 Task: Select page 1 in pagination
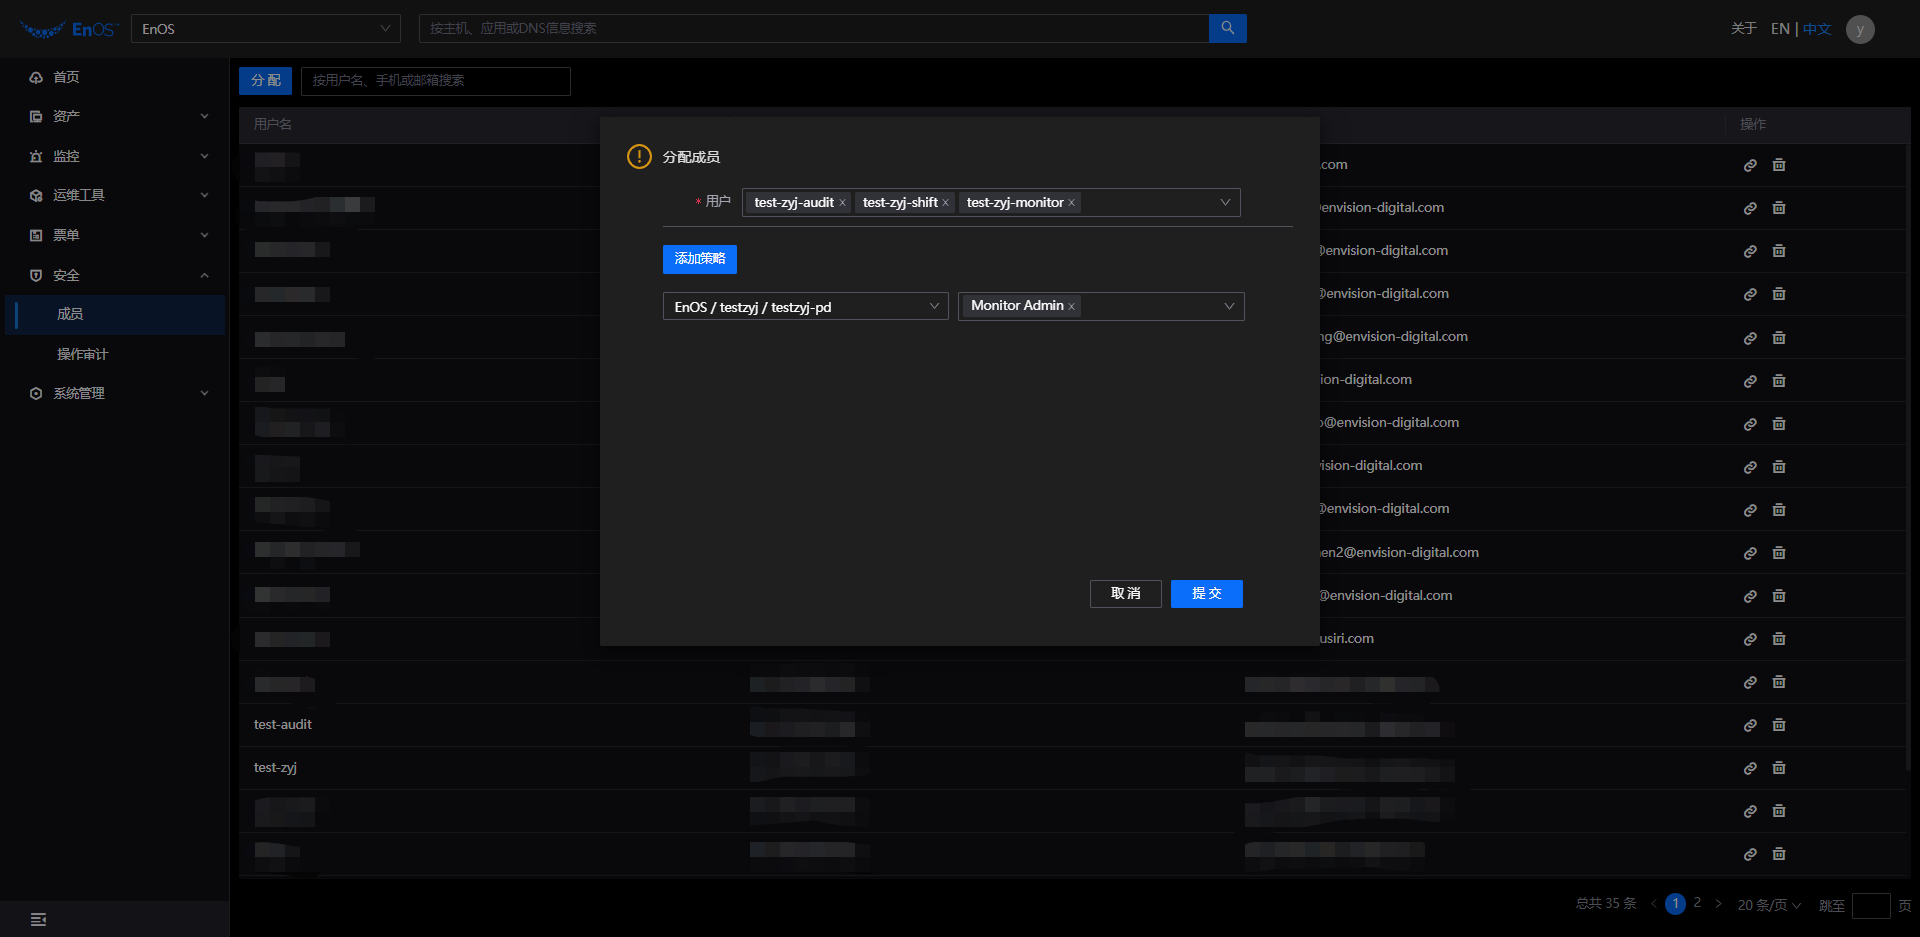(1676, 904)
